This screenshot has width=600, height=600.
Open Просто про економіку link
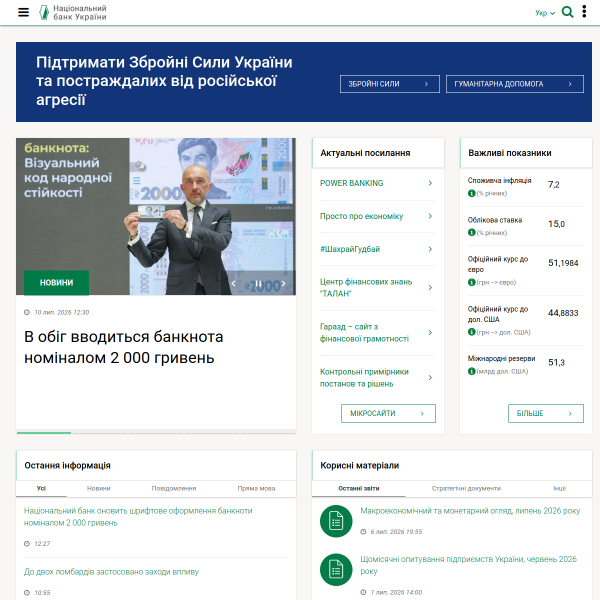point(361,216)
